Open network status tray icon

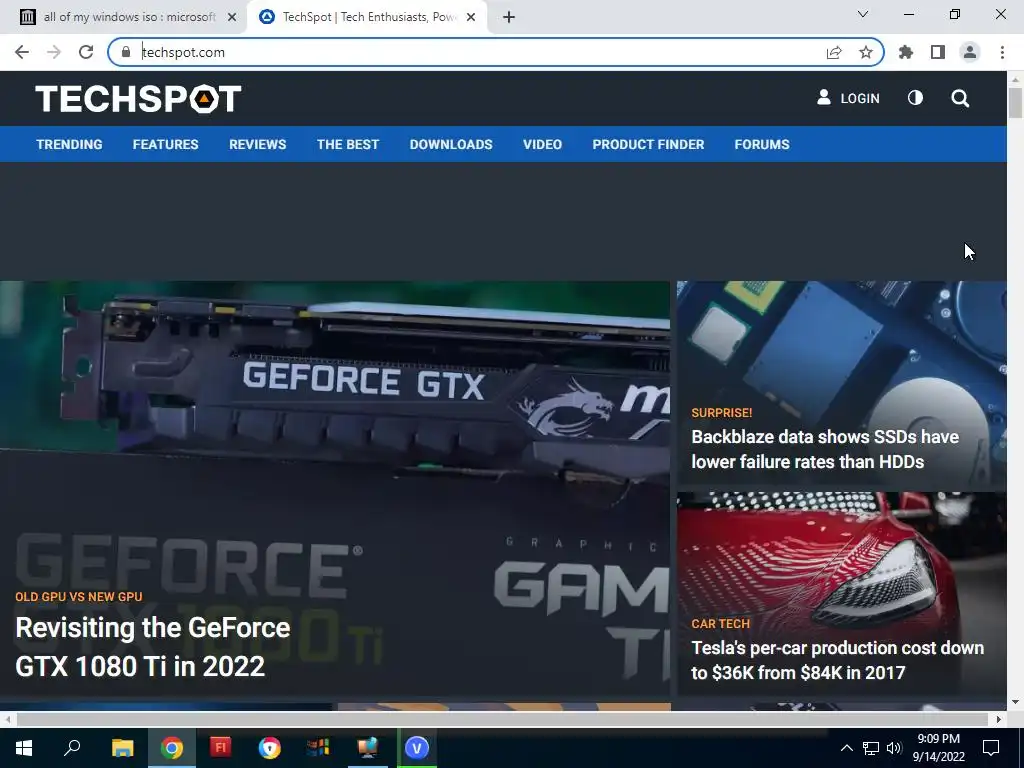pyautogui.click(x=871, y=748)
